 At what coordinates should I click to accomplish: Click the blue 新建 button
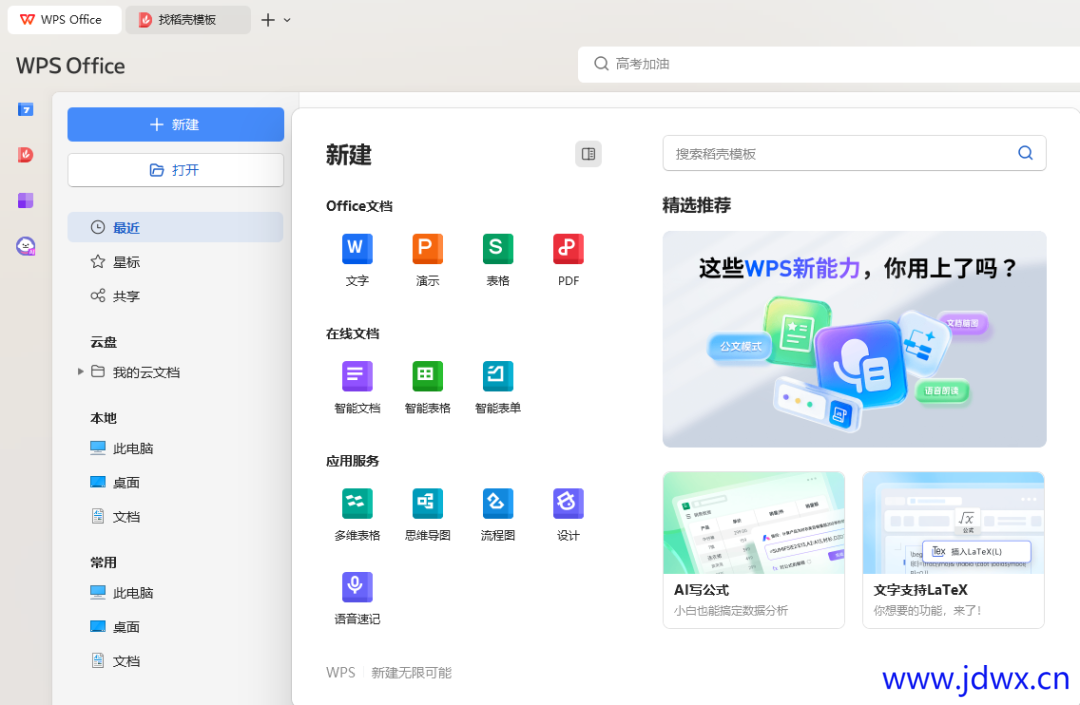pyautogui.click(x=176, y=125)
